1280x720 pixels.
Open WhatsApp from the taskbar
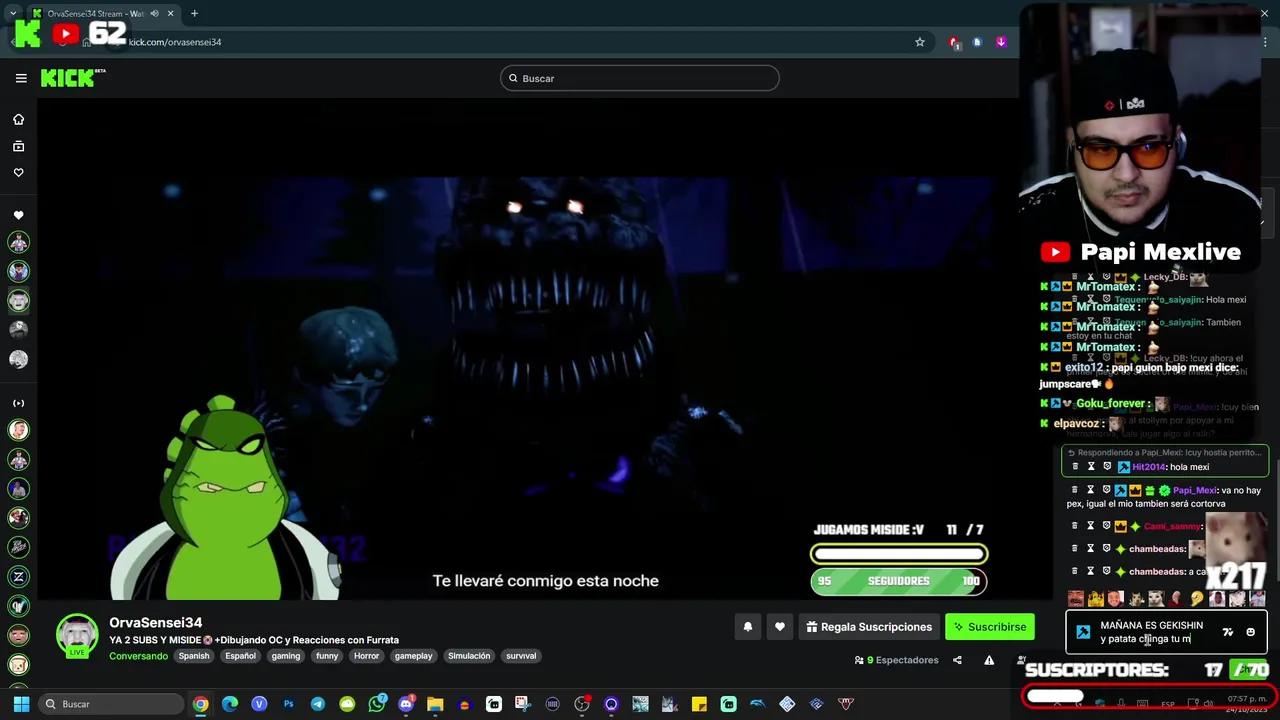pos(376,704)
